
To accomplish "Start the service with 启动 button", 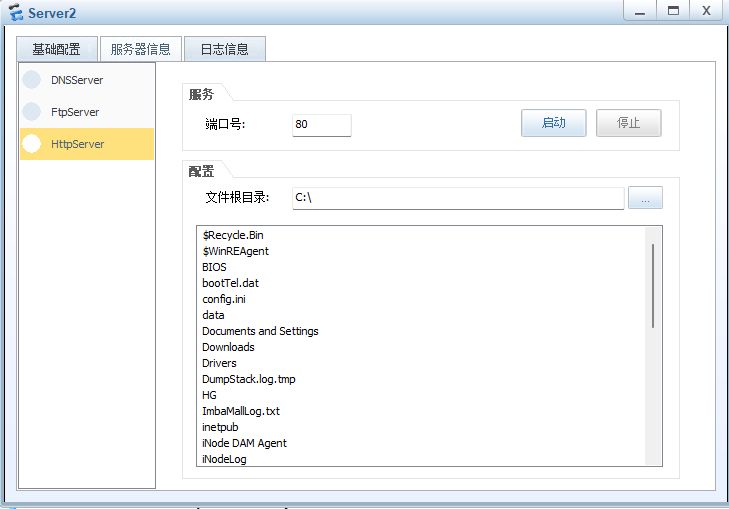I will click(553, 123).
